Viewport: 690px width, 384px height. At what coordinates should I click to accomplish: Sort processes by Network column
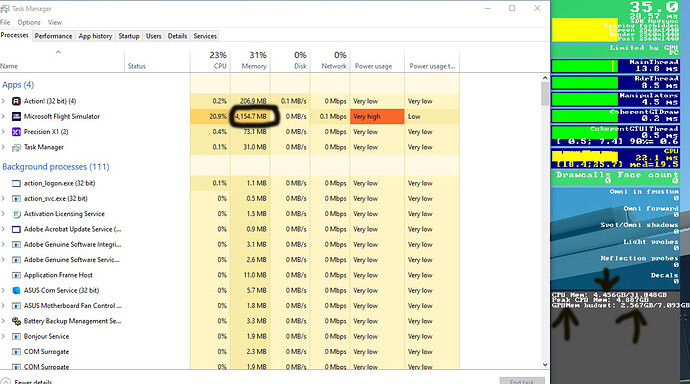click(330, 61)
